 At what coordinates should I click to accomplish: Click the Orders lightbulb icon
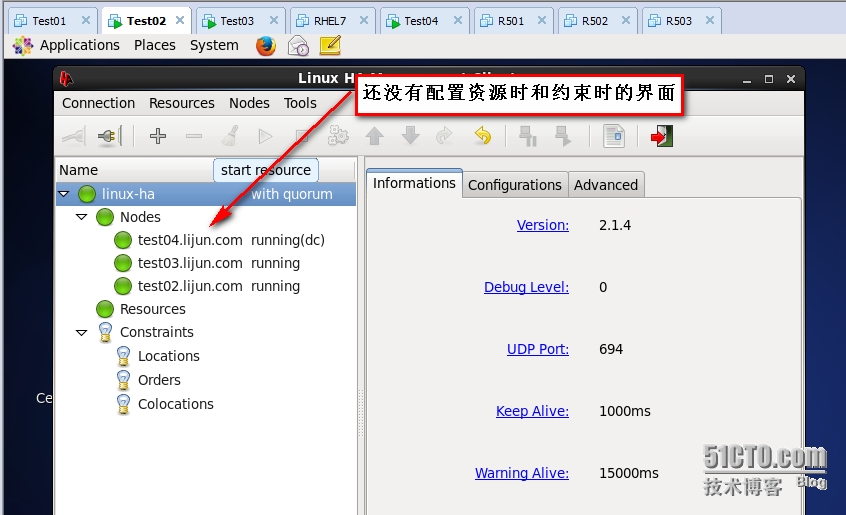[123, 380]
